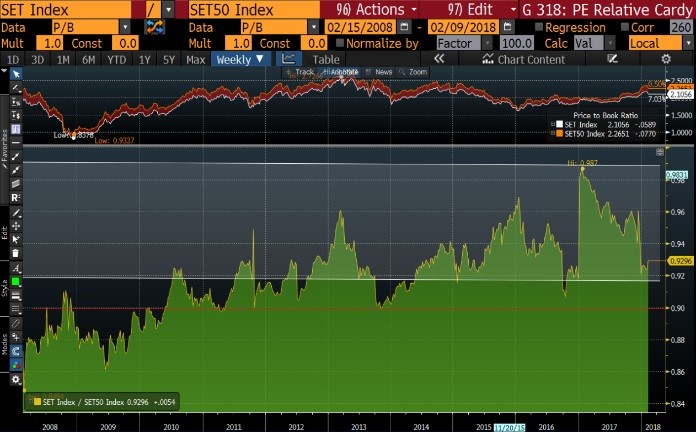Open the Calc Val dropdown
The width and height of the screenshot is (696, 432).
click(610, 44)
